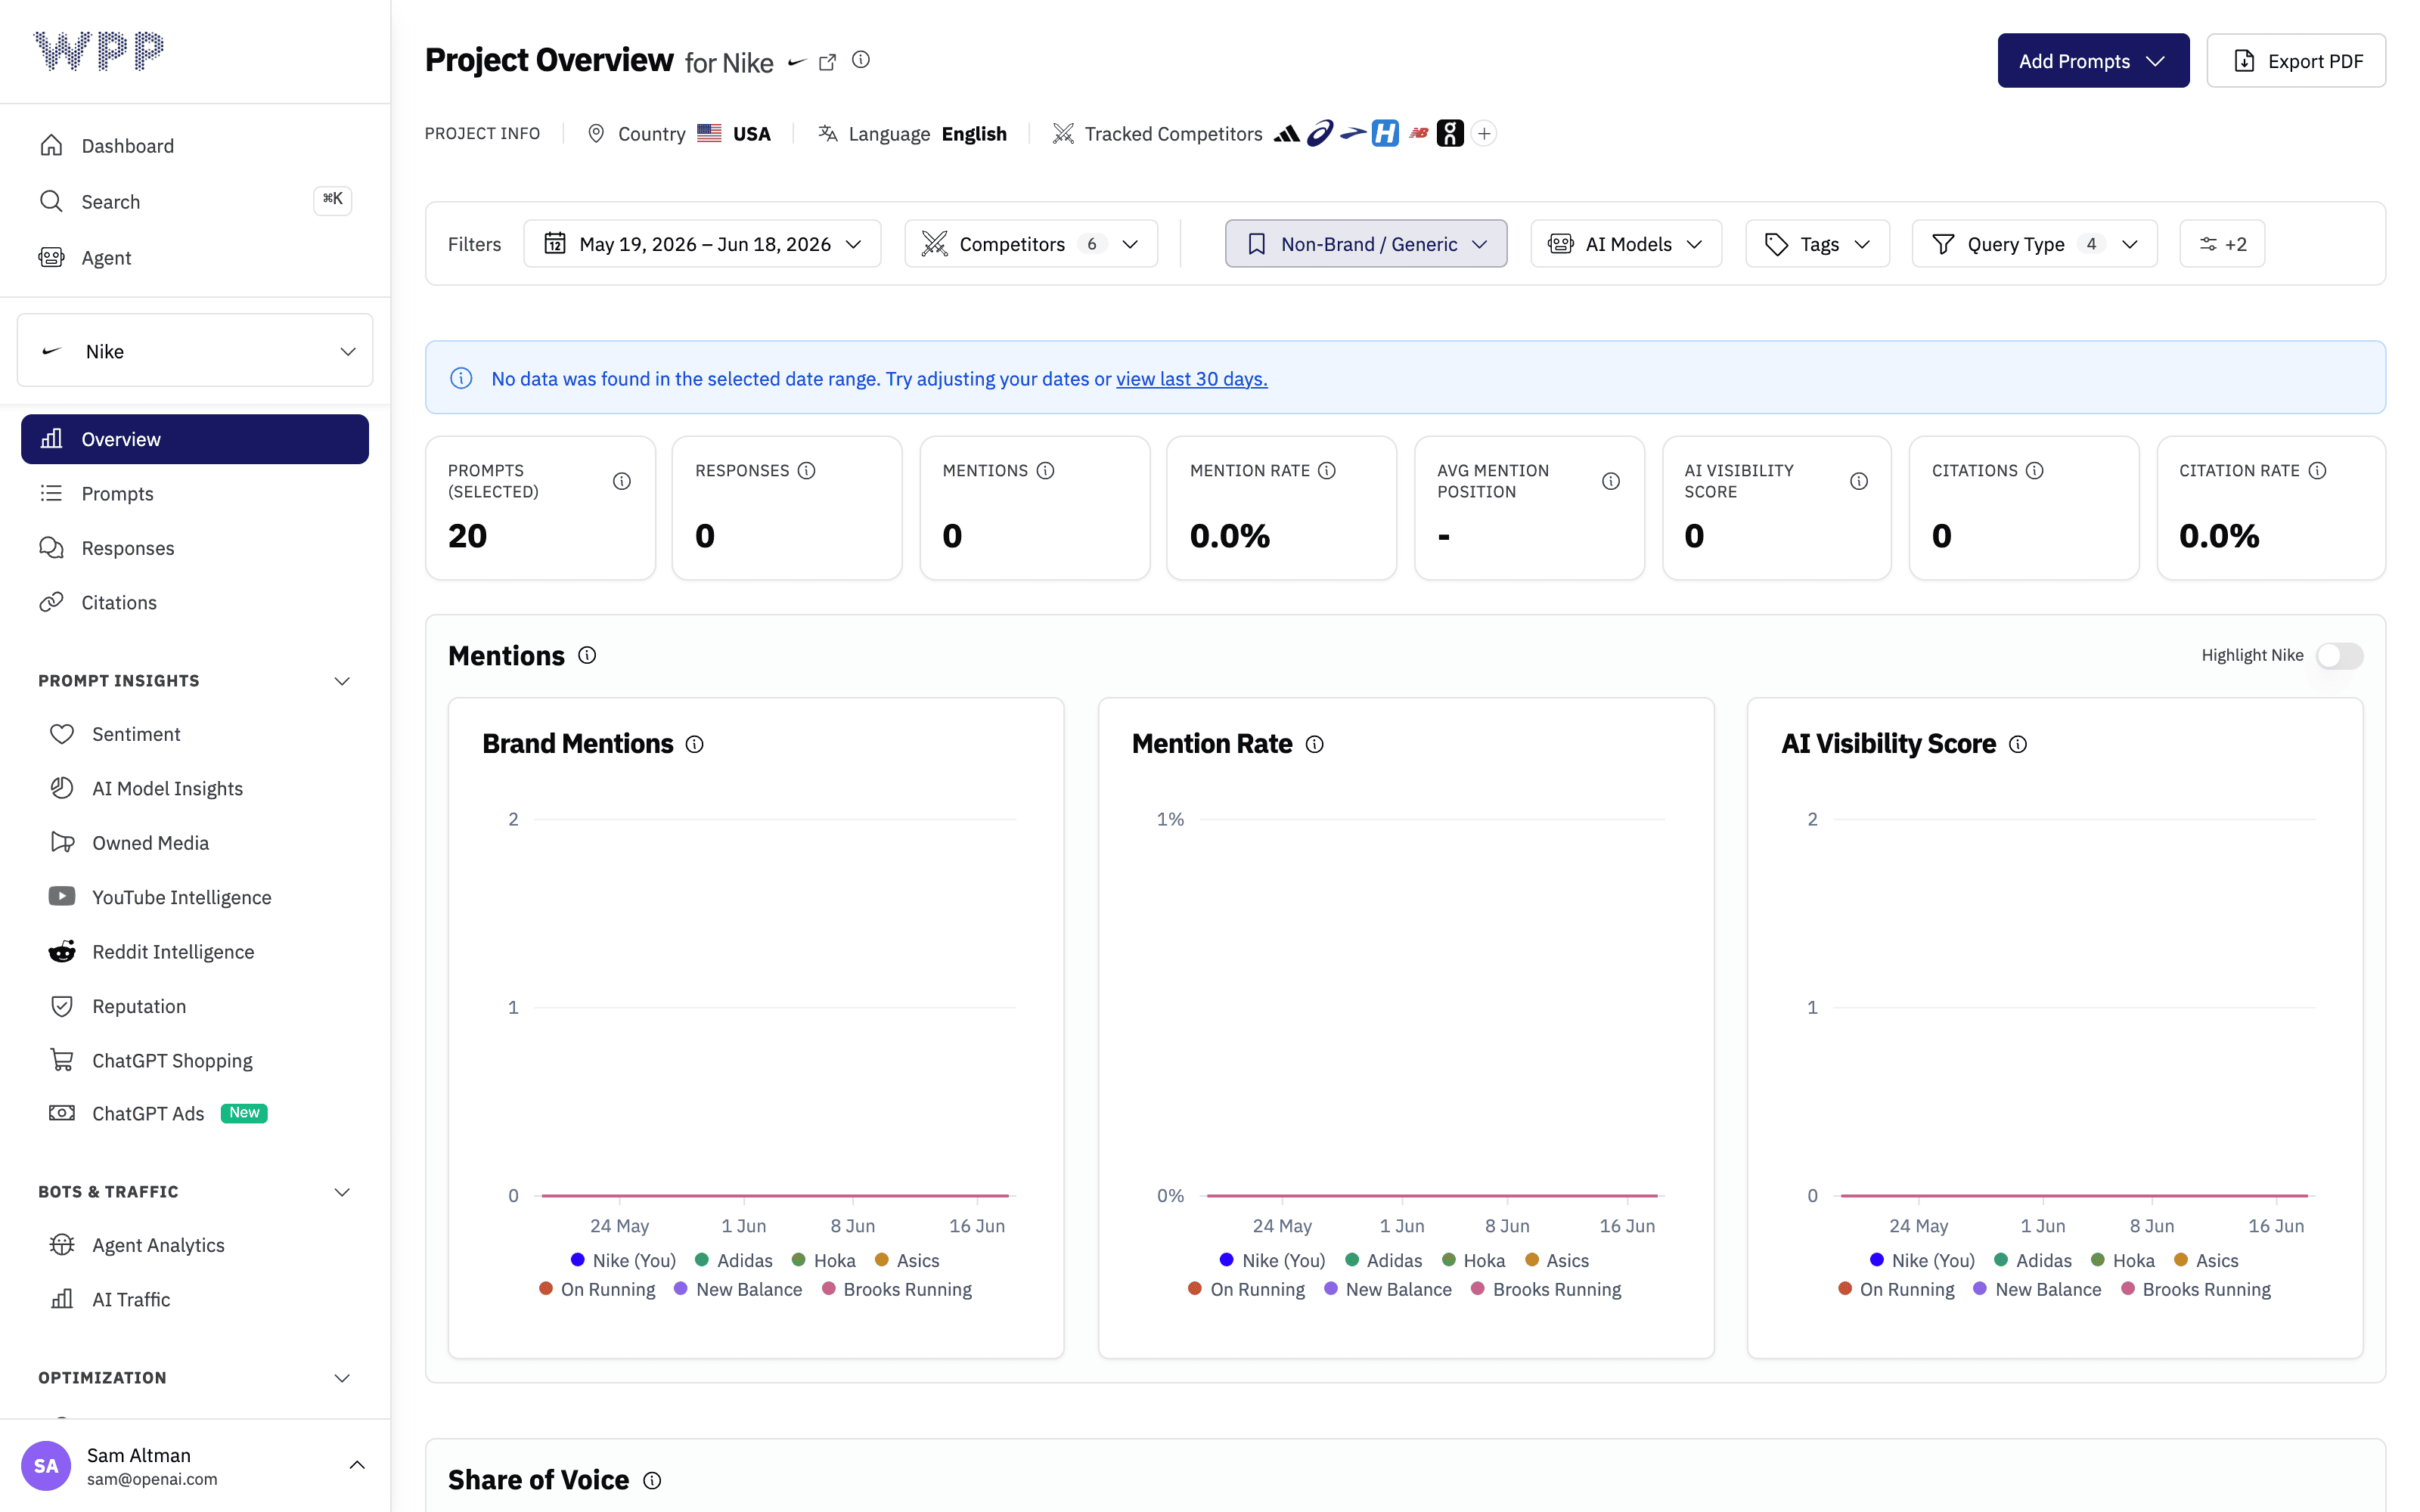Open external link icon beside Nike title
This screenshot has width=2420, height=1512.
827,62
